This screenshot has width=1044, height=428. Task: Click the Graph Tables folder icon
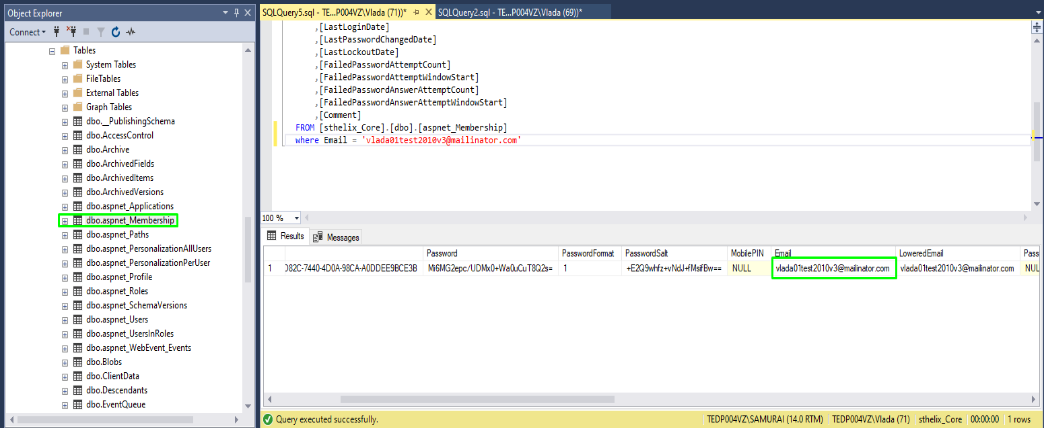click(77, 107)
